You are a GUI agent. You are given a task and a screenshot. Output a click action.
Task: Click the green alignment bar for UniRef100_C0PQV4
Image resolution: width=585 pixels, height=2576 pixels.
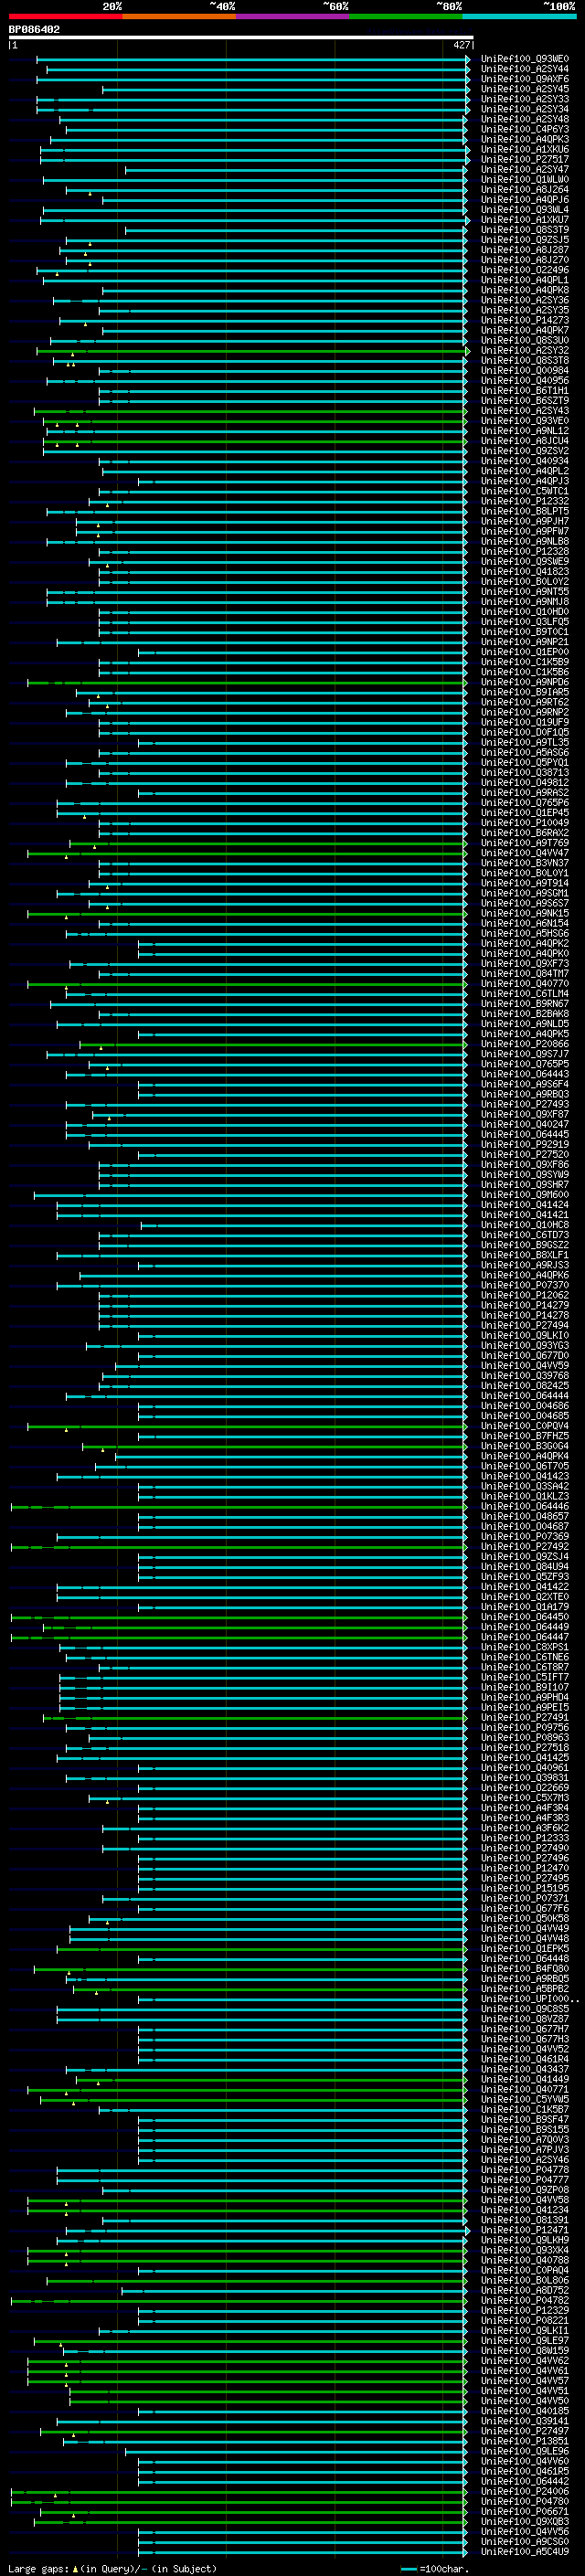tap(247, 1427)
